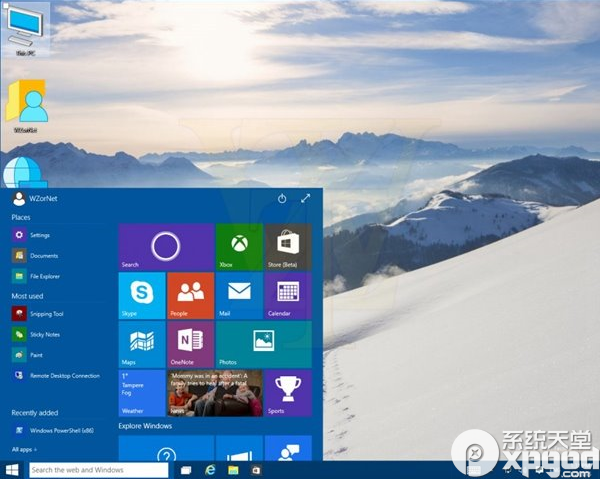The width and height of the screenshot is (600, 481).
Task: Open the Mail tile
Action: click(x=239, y=296)
